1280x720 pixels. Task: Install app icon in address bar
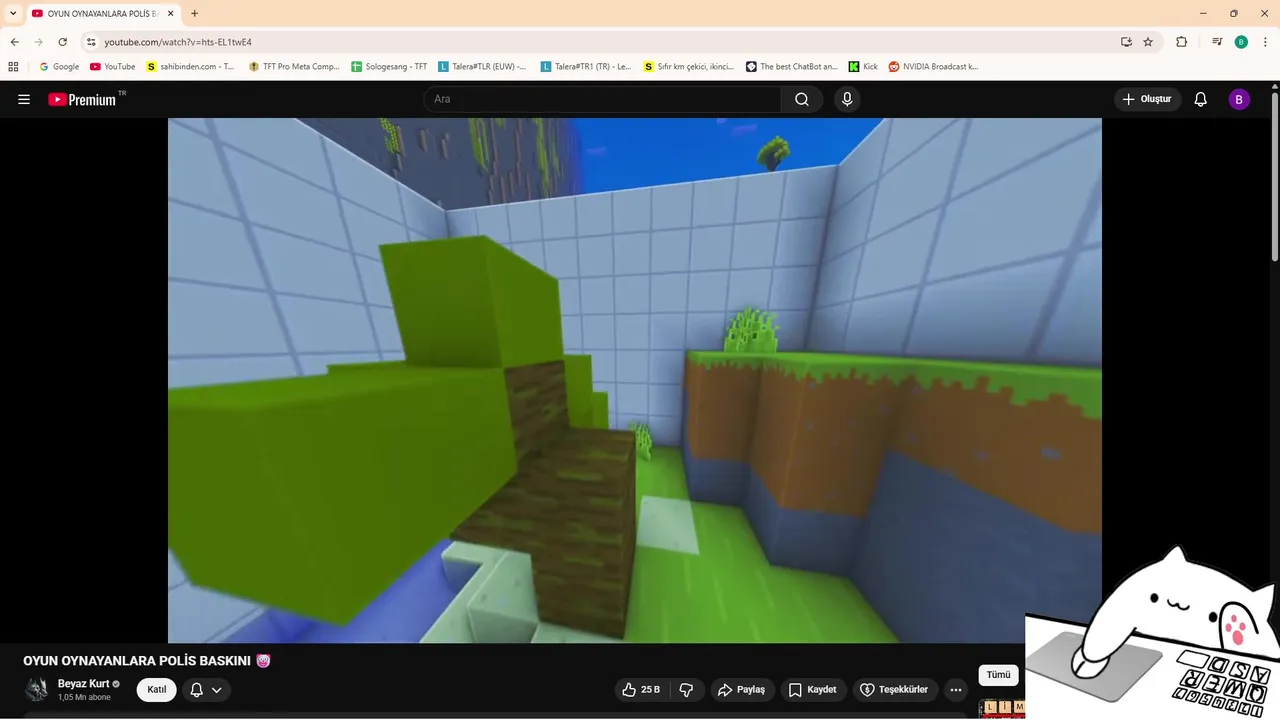click(1126, 42)
